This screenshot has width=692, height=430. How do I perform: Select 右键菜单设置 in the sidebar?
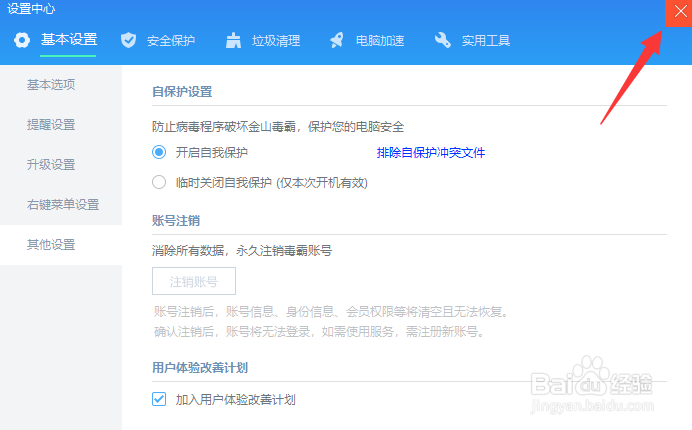coord(61,204)
